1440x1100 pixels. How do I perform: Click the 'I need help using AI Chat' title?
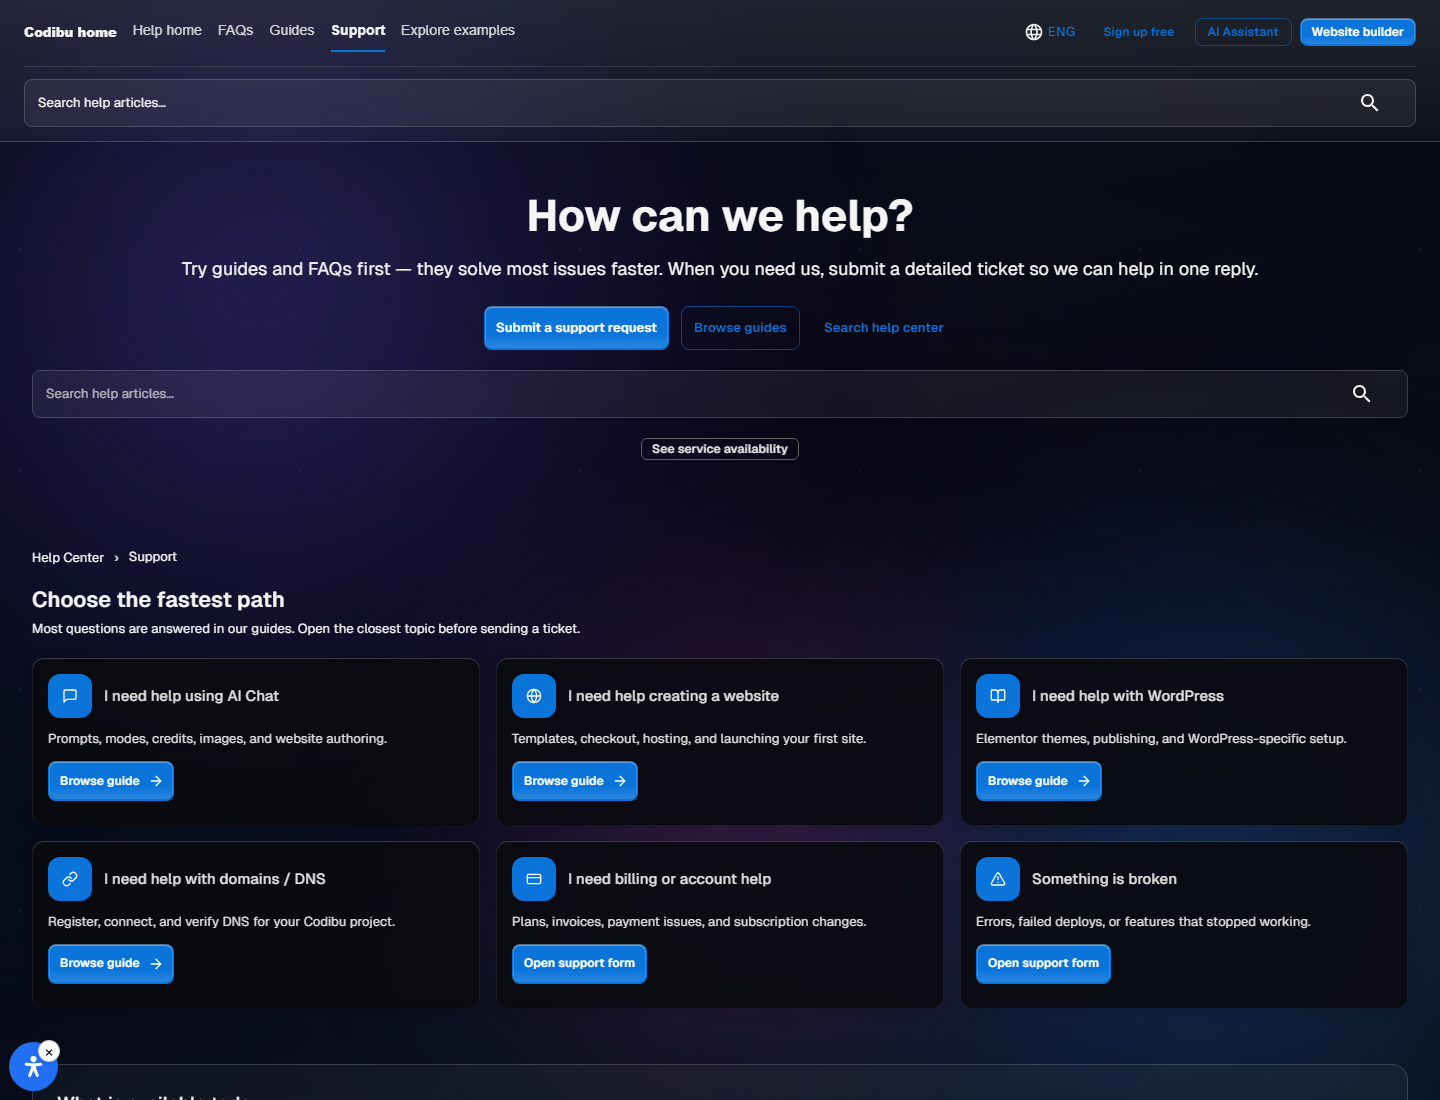click(x=191, y=696)
